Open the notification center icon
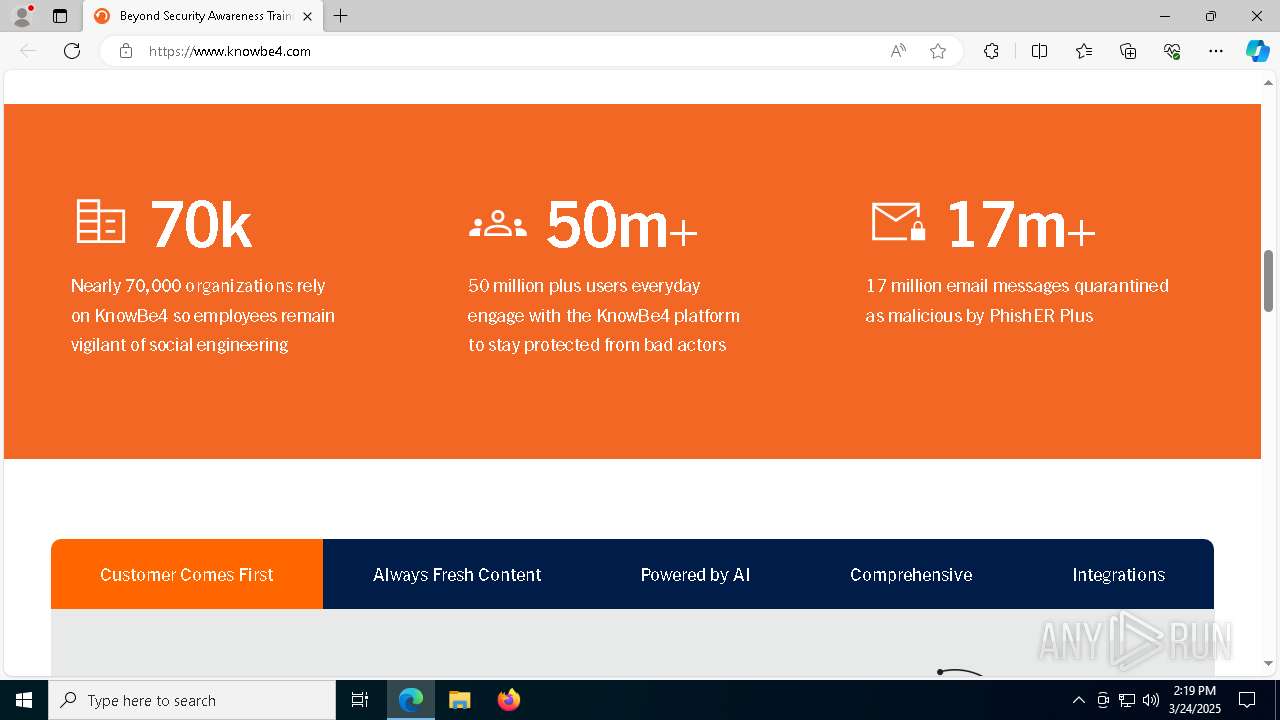Screen dimensions: 1280x720 pyautogui.click(x=1247, y=700)
